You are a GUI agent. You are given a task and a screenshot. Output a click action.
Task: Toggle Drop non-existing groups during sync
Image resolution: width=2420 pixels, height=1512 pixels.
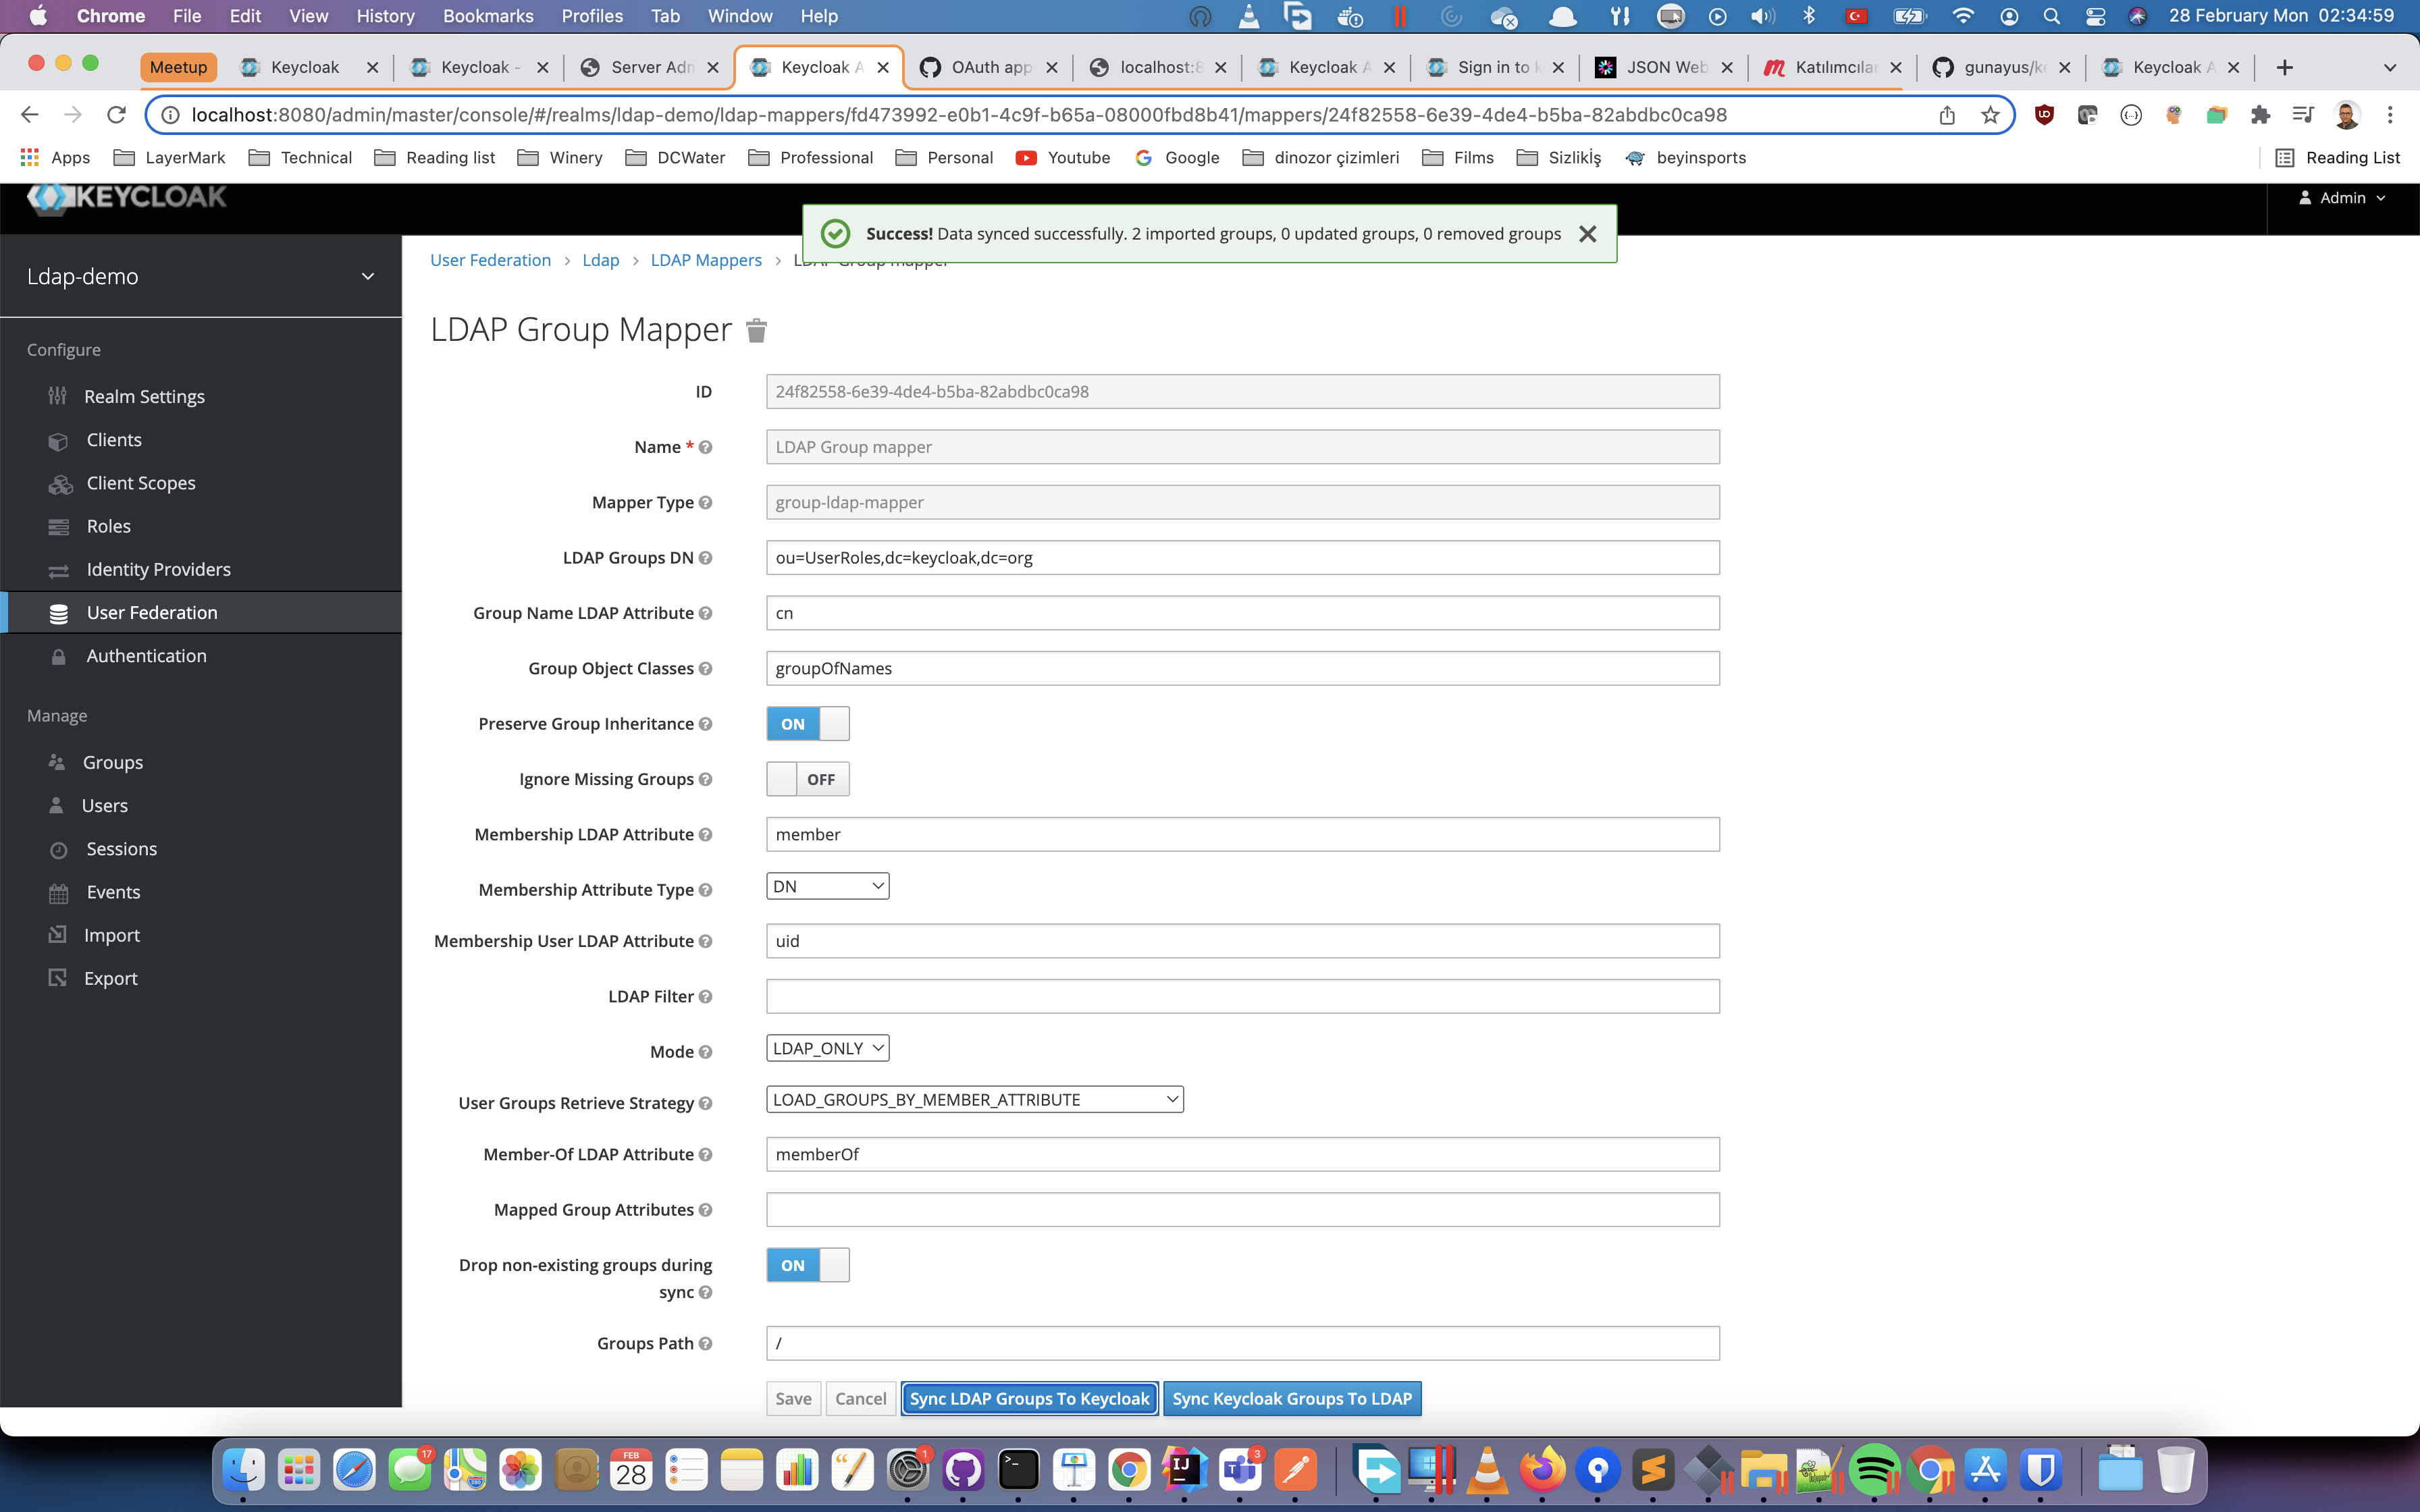[x=807, y=1265]
